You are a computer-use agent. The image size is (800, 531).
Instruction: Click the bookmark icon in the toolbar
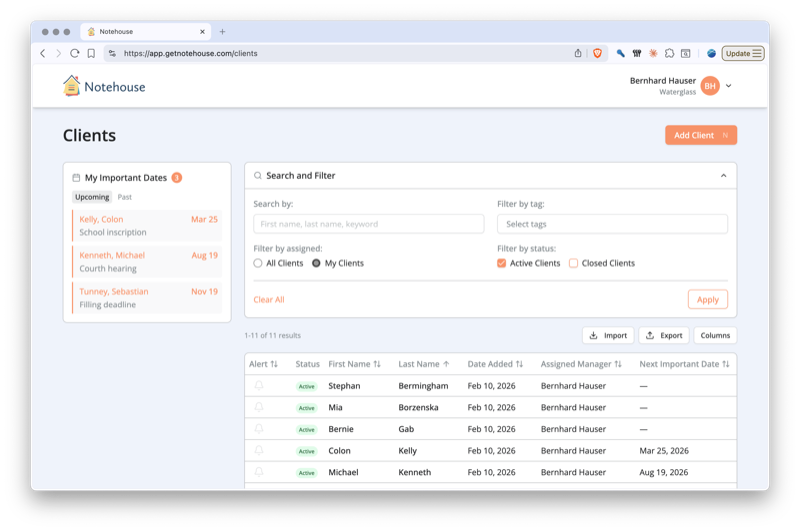coord(91,53)
